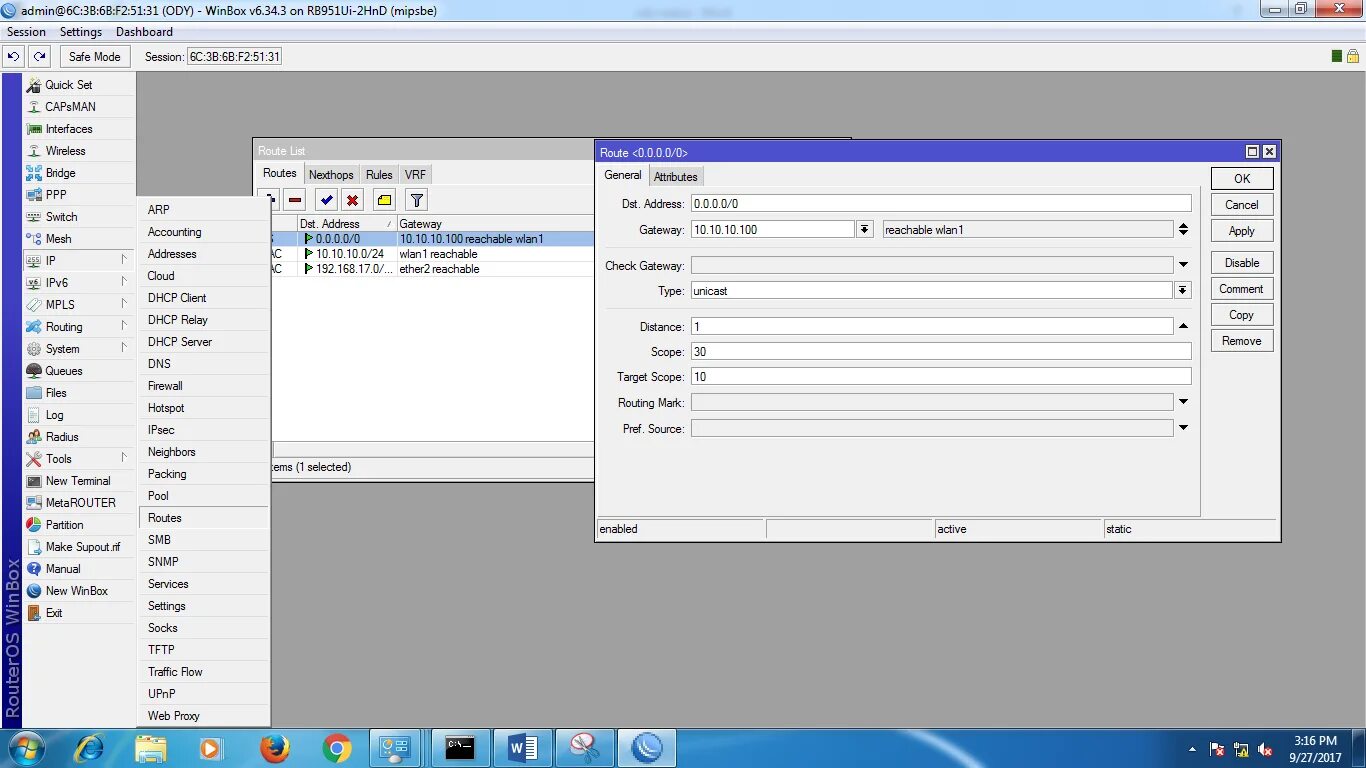This screenshot has width=1366, height=768.
Task: Select DNS in the IP submenu
Action: click(x=204, y=364)
